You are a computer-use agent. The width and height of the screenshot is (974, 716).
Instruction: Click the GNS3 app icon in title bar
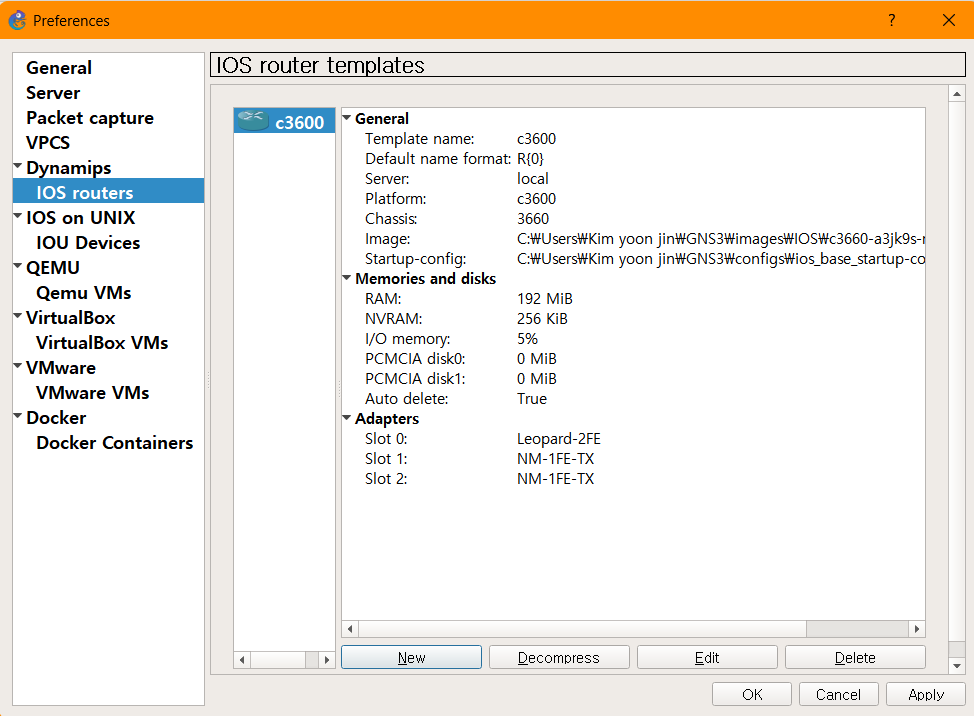(x=17, y=20)
